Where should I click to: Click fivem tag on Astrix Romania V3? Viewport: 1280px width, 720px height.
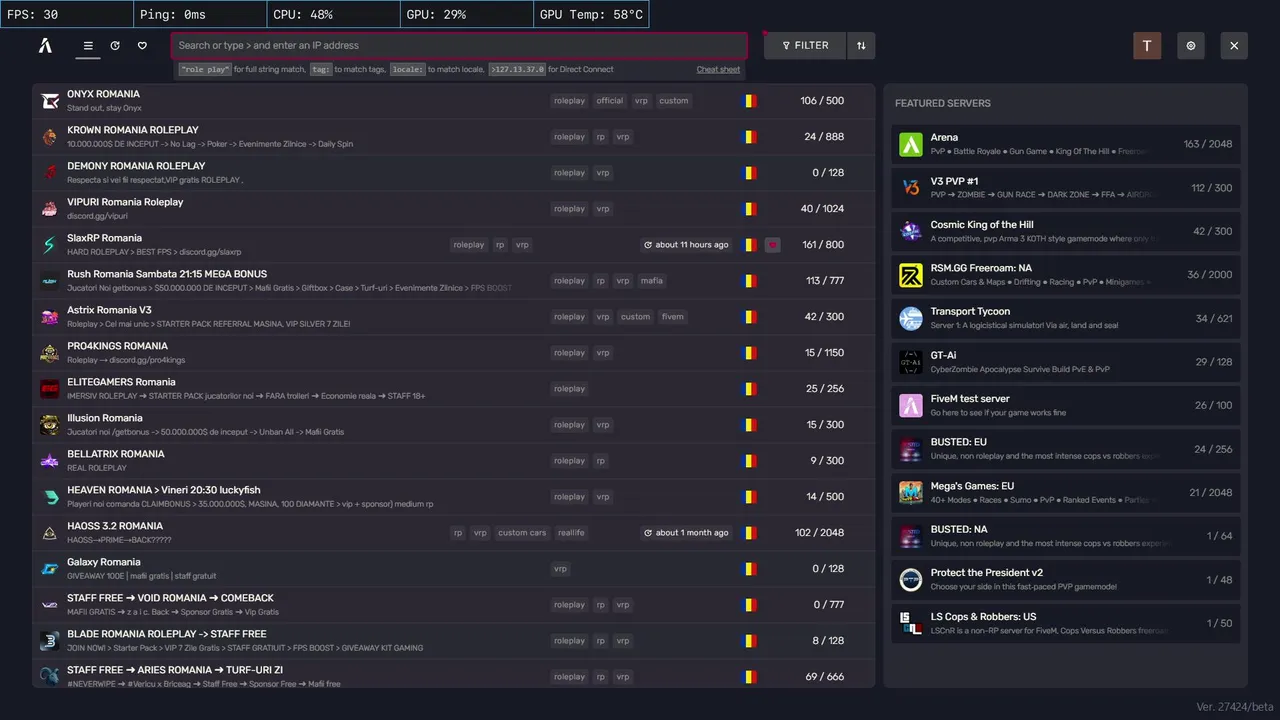673,317
